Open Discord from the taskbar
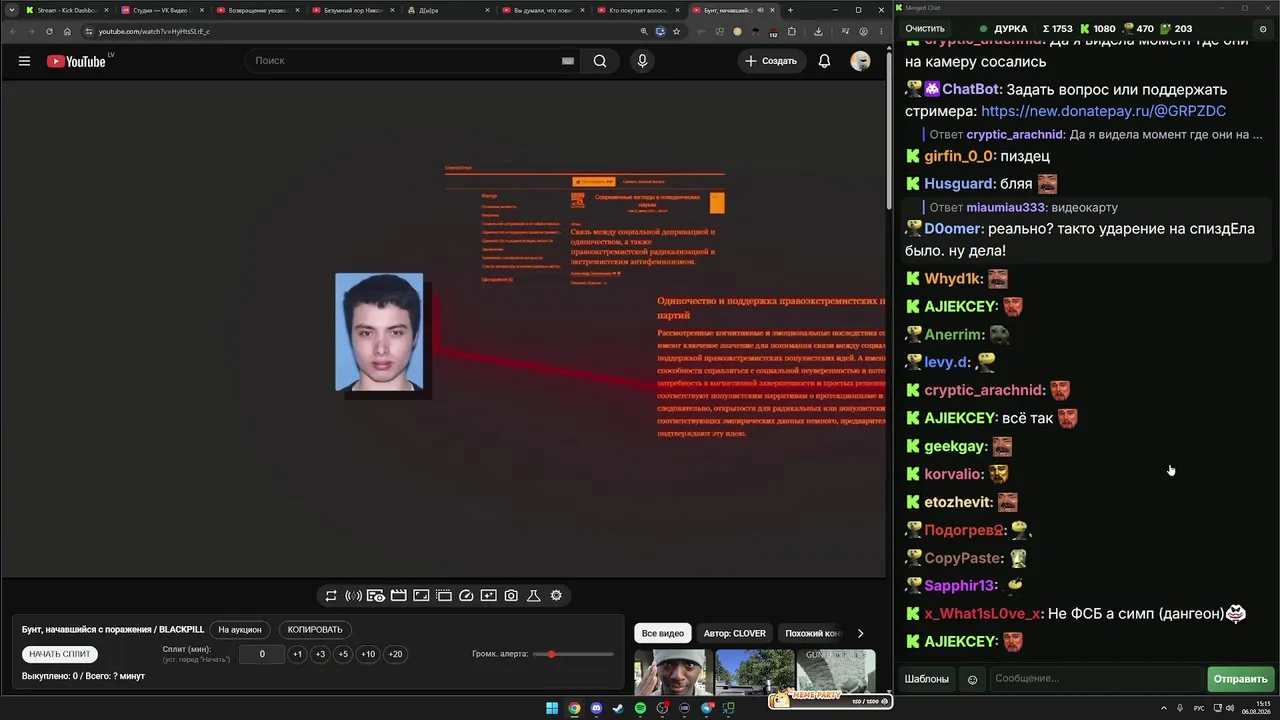Viewport: 1280px width, 720px height. click(x=596, y=709)
